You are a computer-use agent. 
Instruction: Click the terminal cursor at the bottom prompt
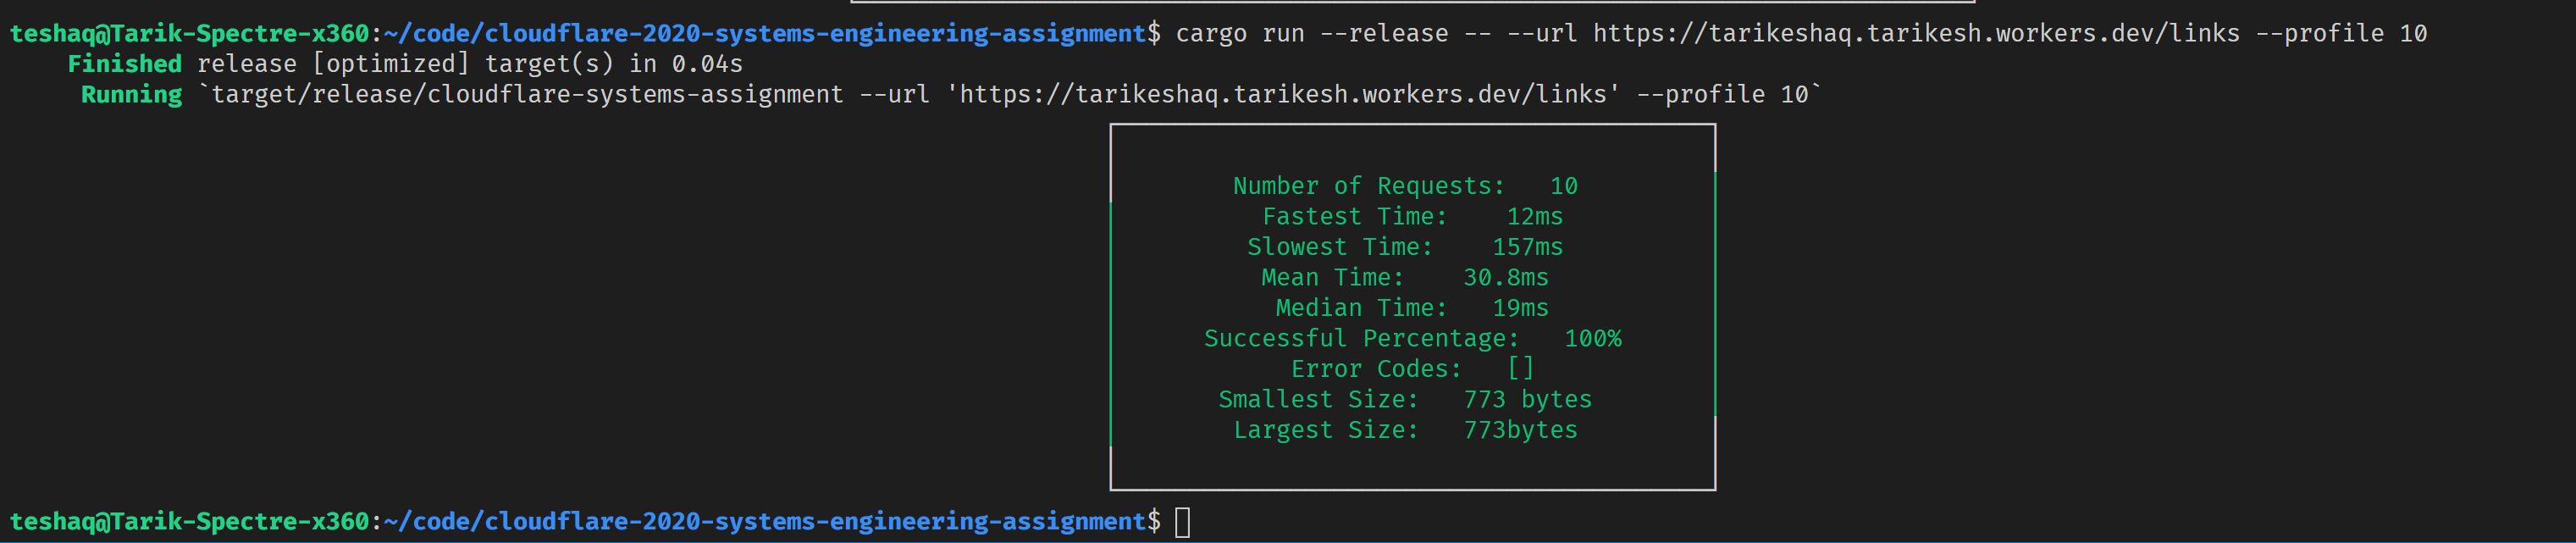pyautogui.click(x=1182, y=522)
